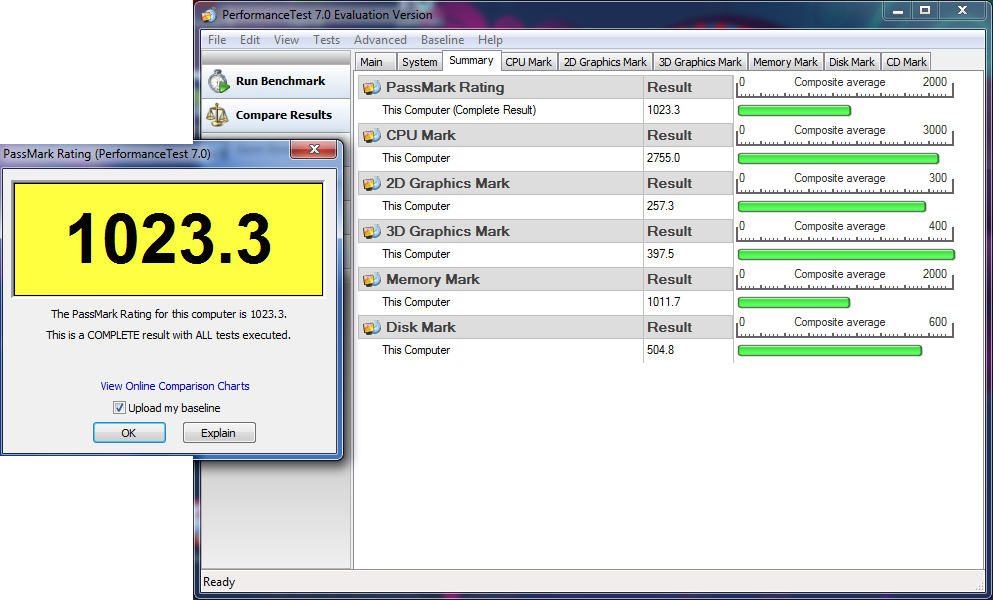993x600 pixels.
Task: Select the 257.3 result value
Action: 661,206
